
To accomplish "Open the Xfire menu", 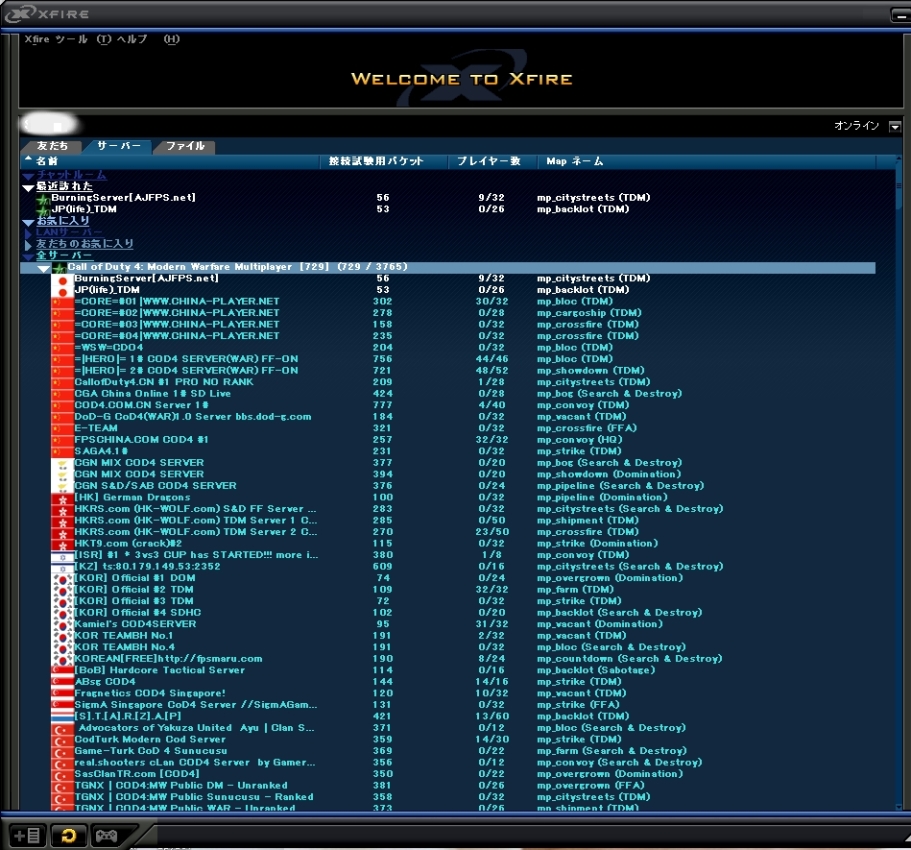I will [x=37, y=39].
